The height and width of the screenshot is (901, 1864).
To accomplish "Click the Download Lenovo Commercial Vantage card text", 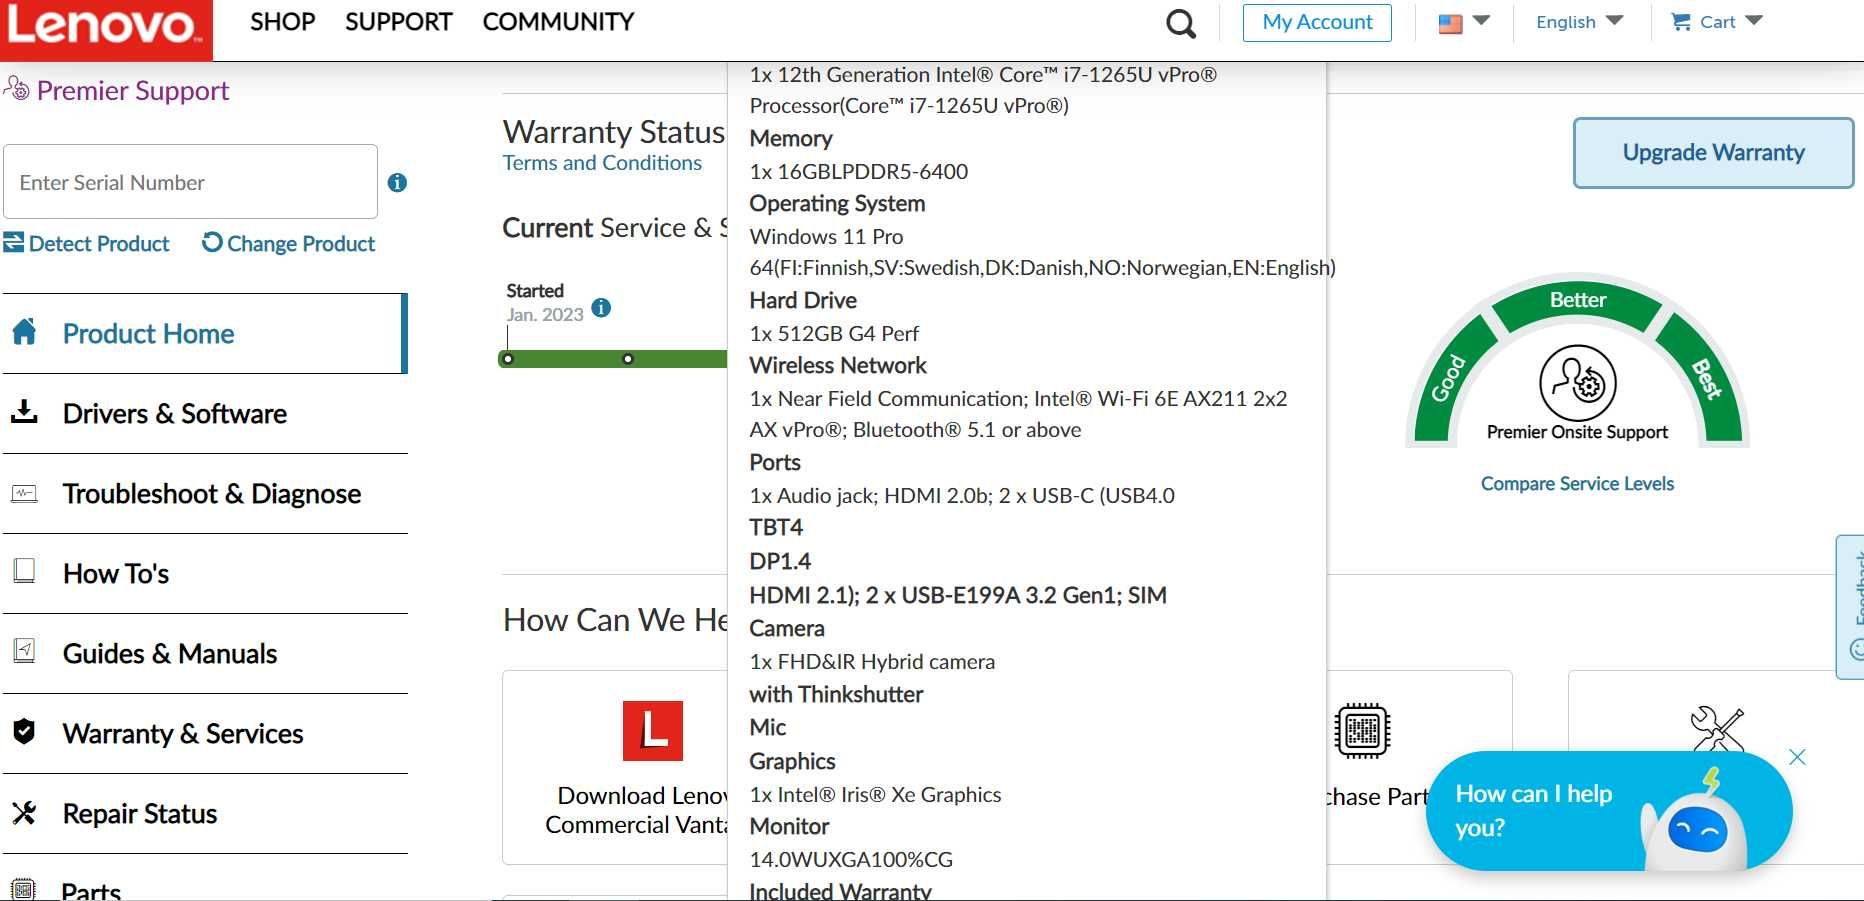I will (x=637, y=810).
